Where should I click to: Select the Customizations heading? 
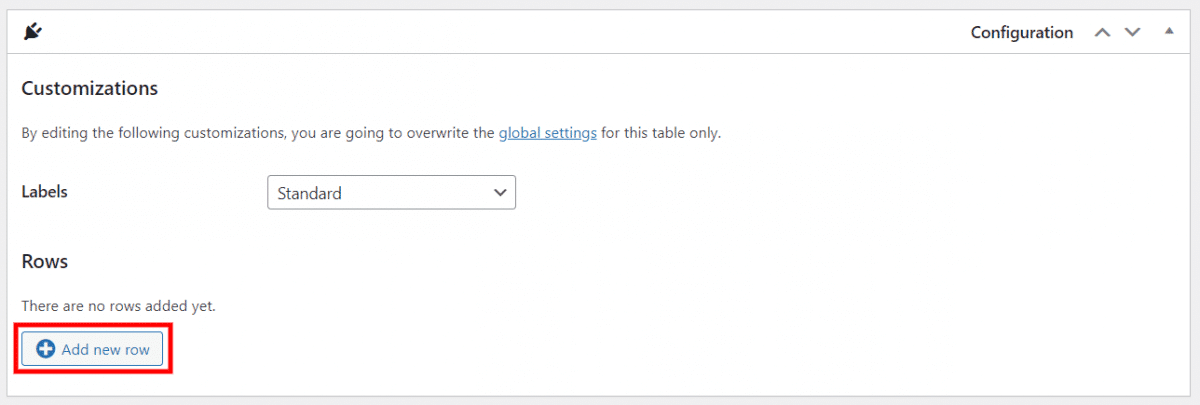(90, 88)
